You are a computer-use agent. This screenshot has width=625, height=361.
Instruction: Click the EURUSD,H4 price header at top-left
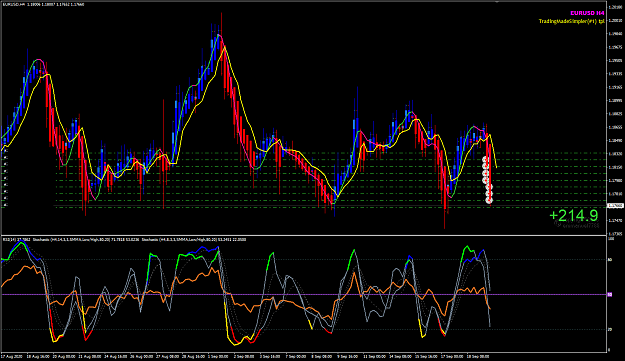[42, 4]
